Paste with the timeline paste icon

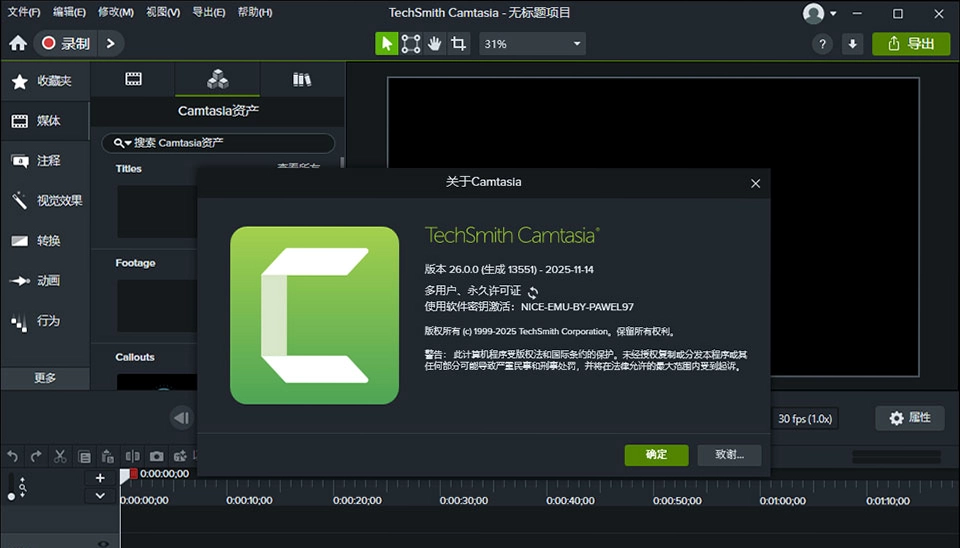[108, 456]
